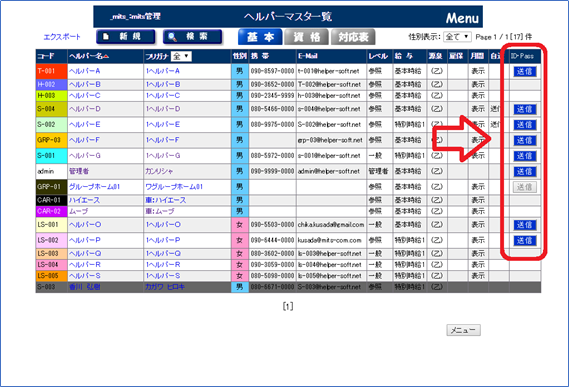Click 送信 button for ヘルパーO row
Screen dimensions: 569x387
tap(524, 225)
